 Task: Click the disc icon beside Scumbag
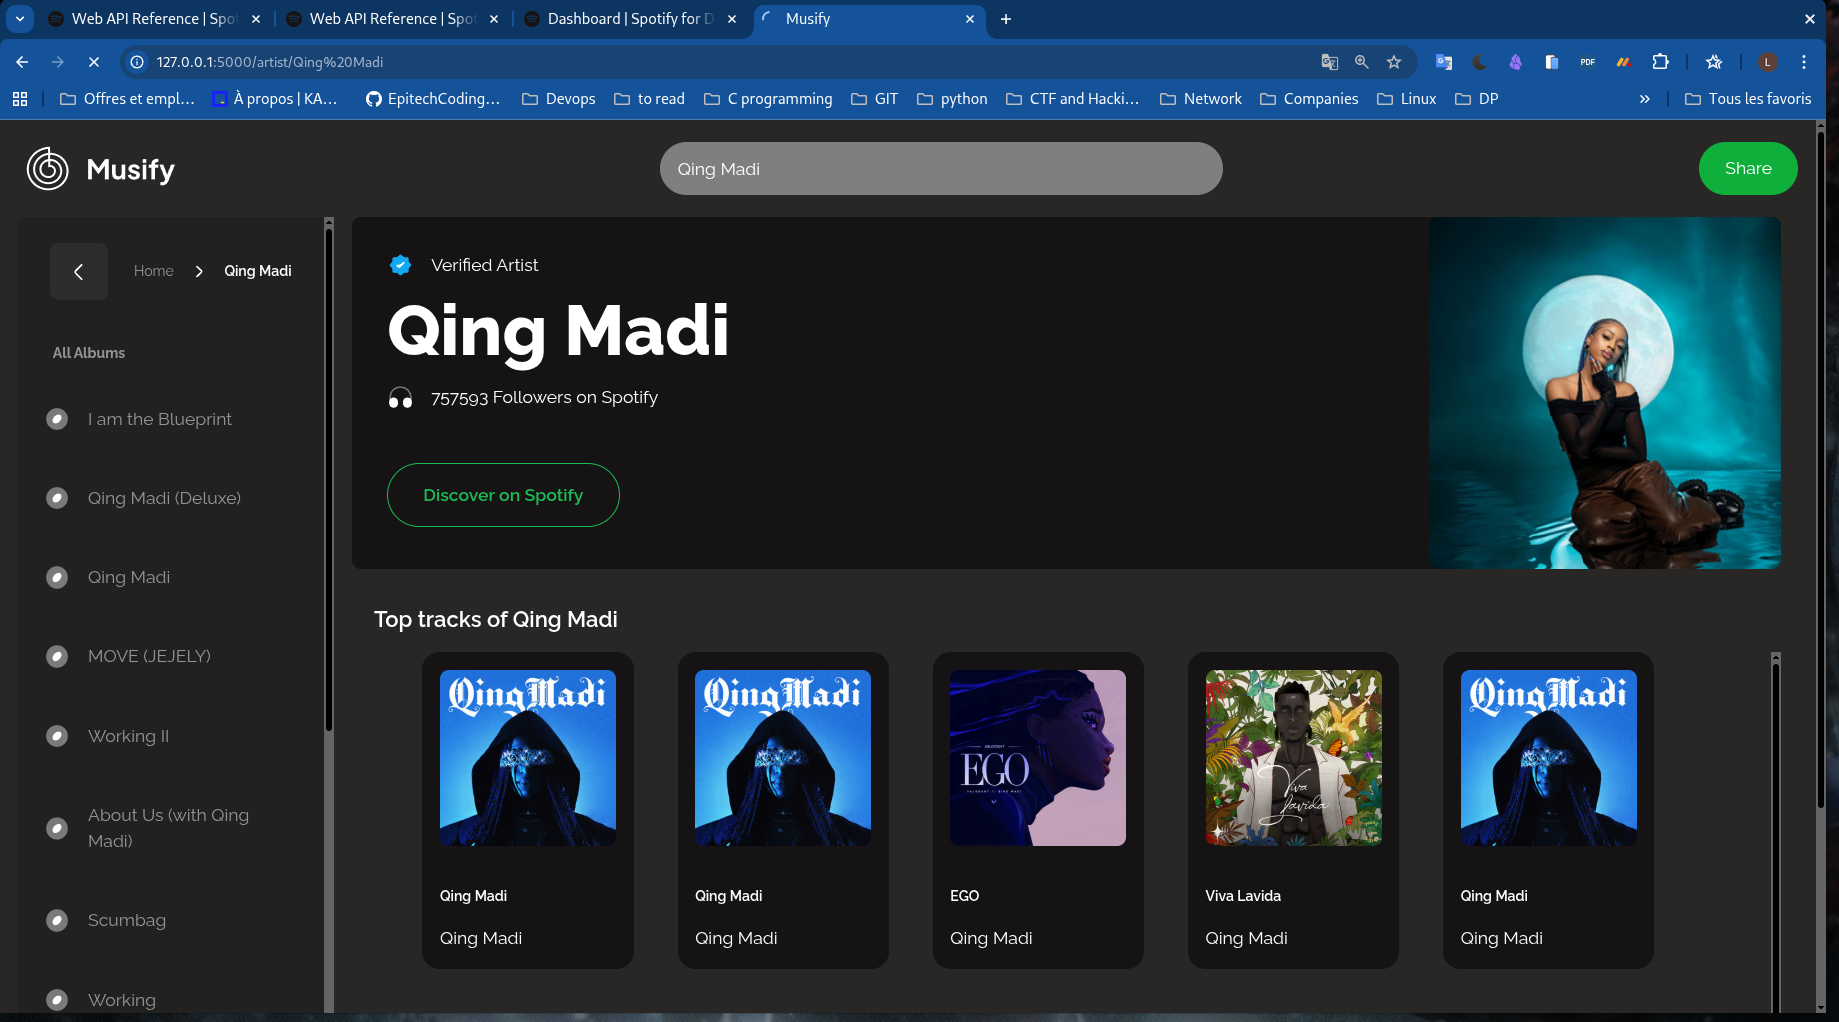(57, 920)
